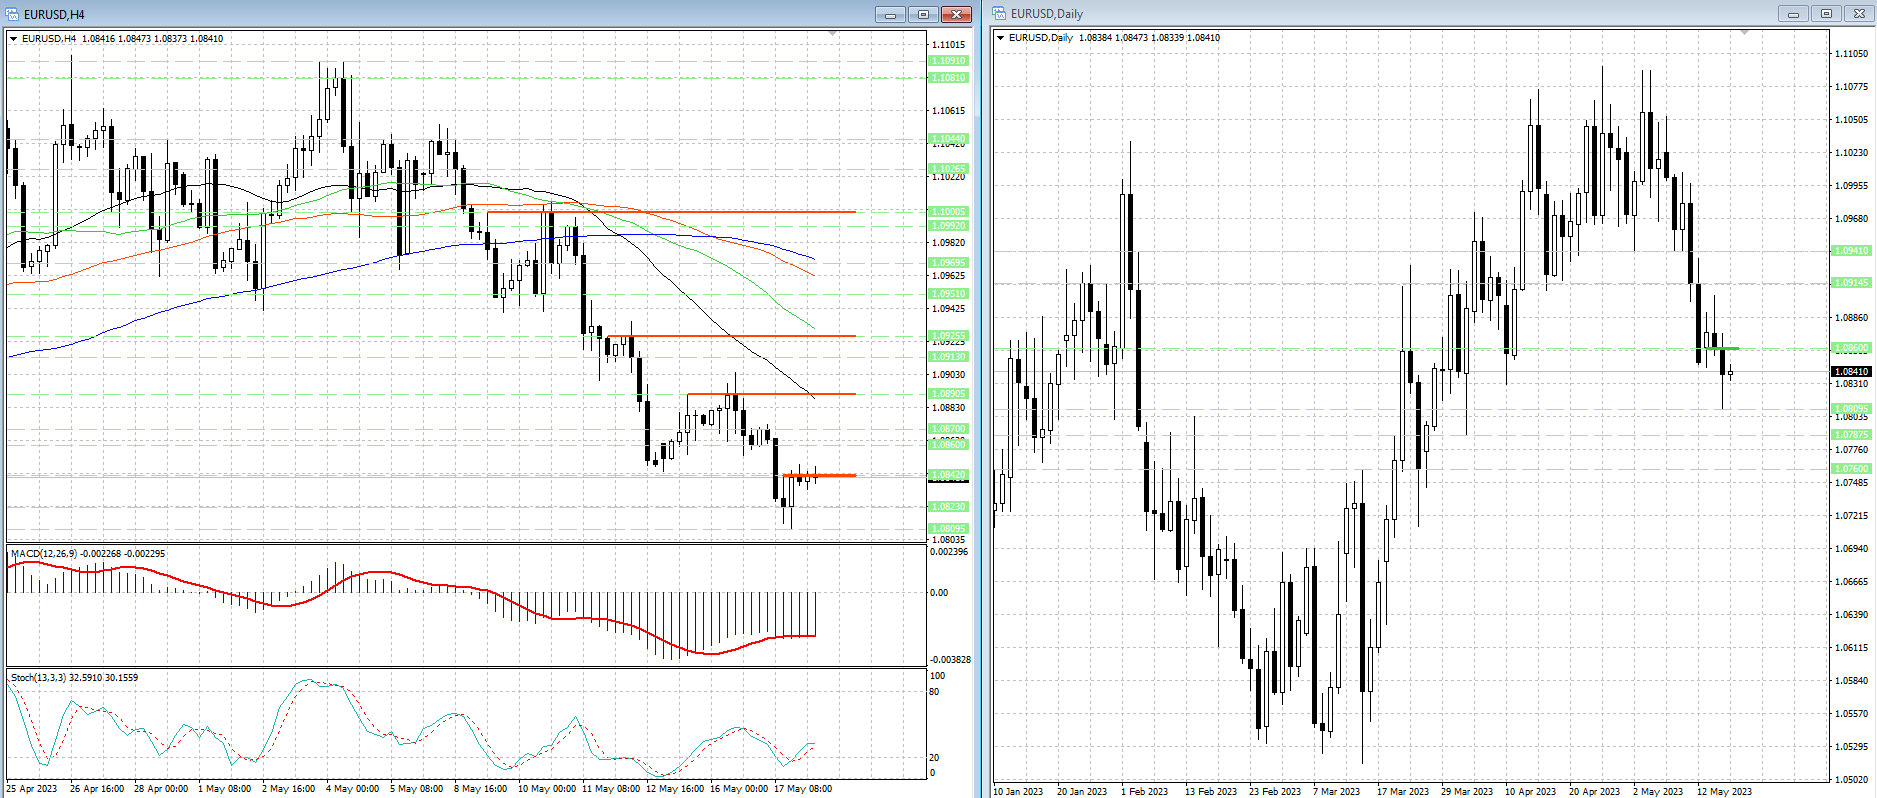Click the 7 Mar 2023 date on the Daily time axis

(1336, 792)
